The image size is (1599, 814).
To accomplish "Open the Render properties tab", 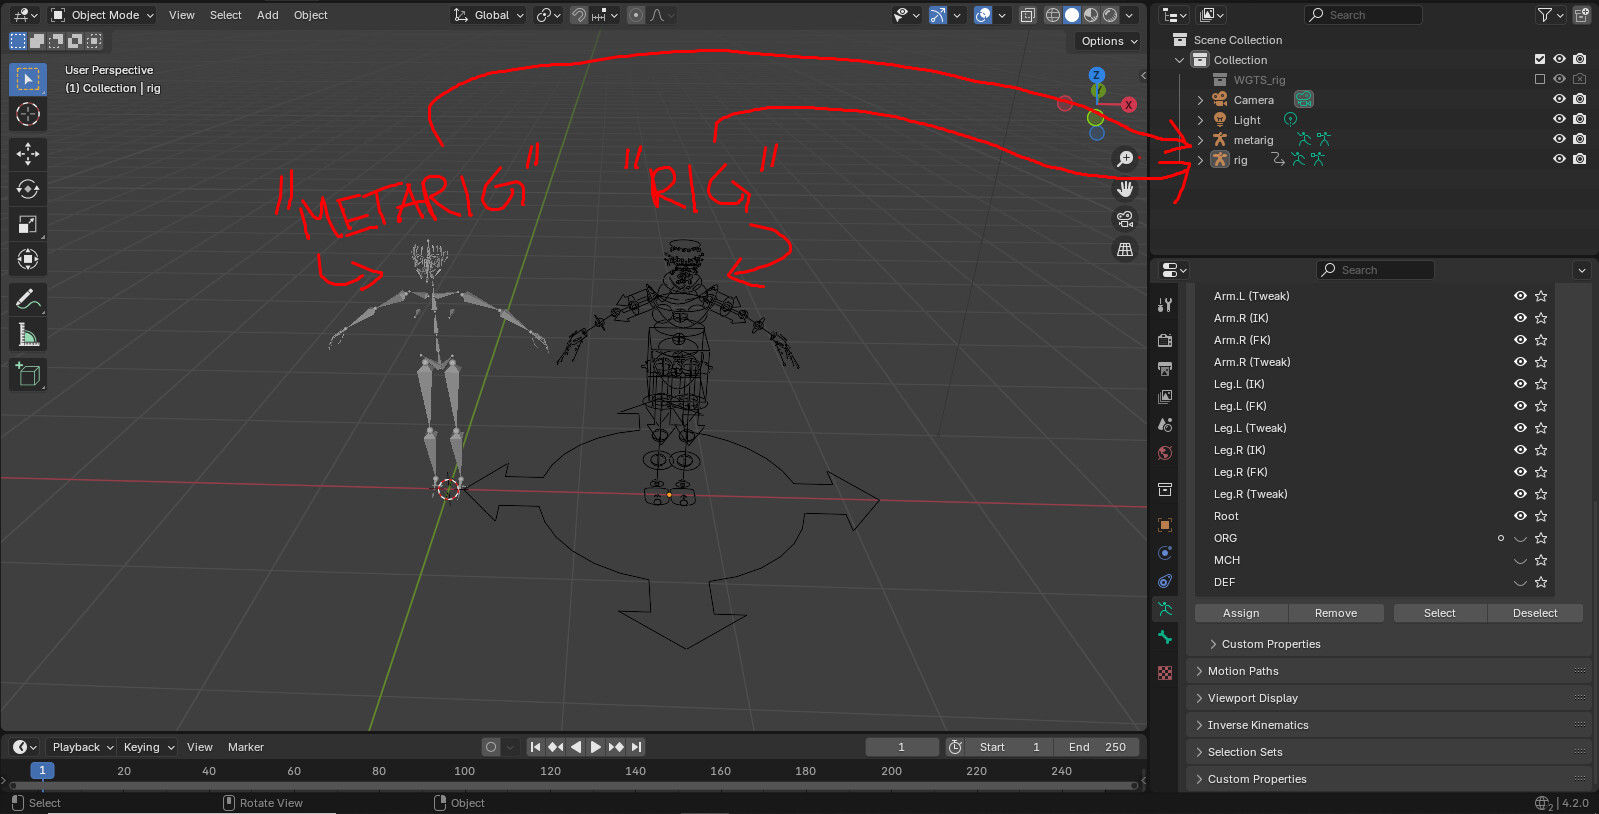I will tap(1165, 341).
